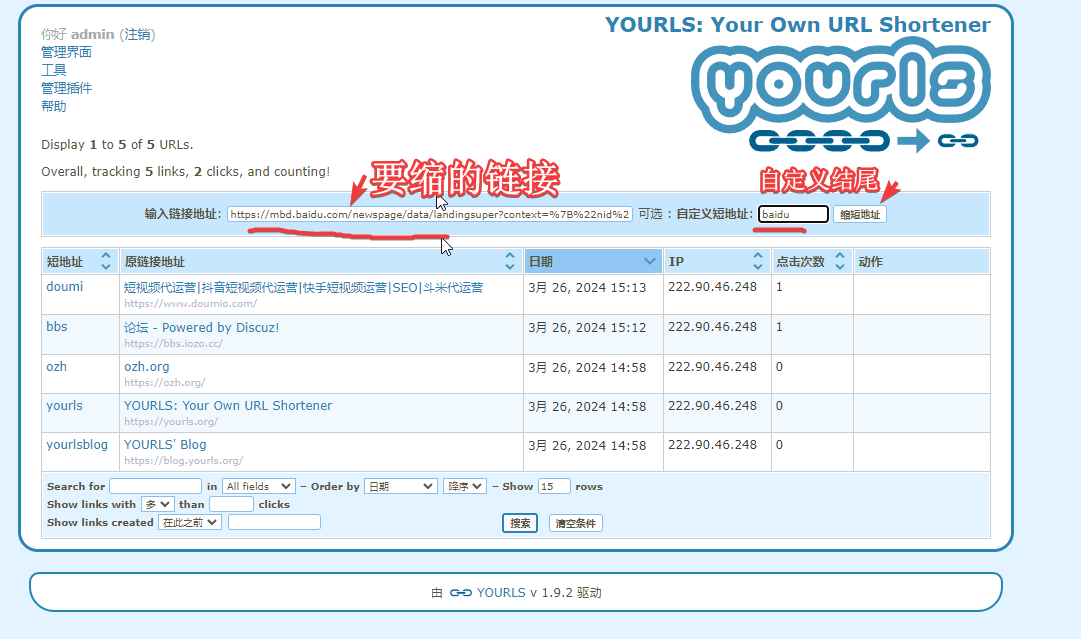This screenshot has width=1081, height=639.
Task: Click the chain icon in the footer
Action: (460, 593)
